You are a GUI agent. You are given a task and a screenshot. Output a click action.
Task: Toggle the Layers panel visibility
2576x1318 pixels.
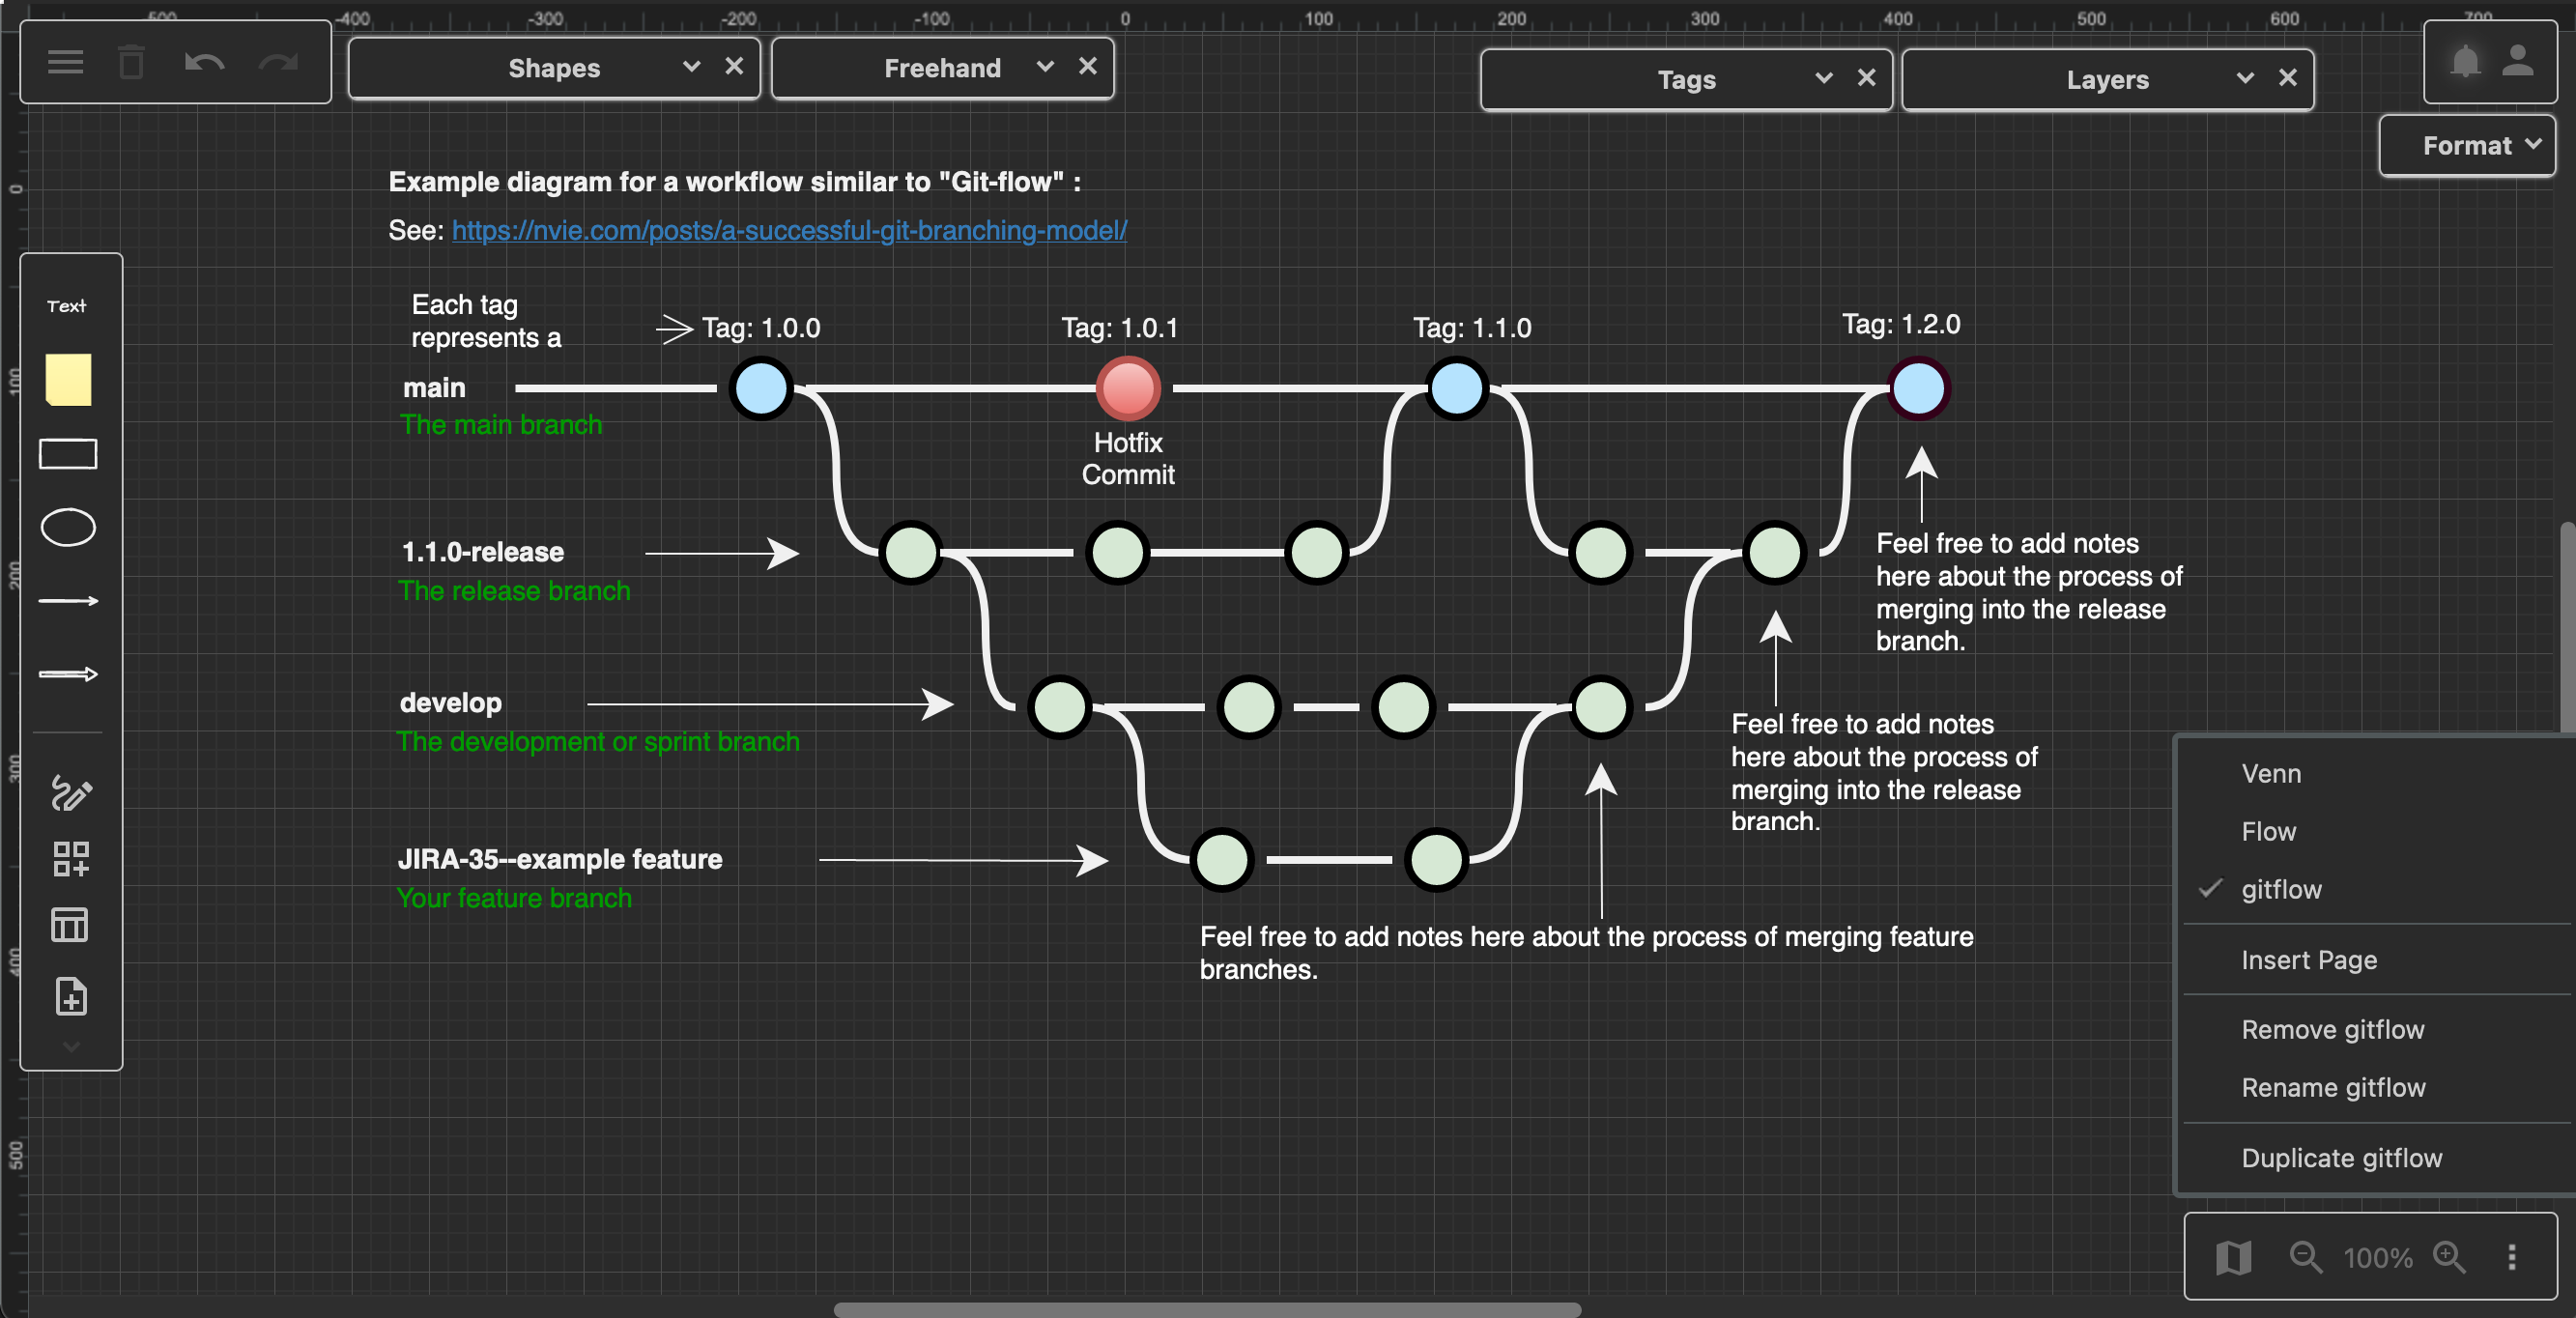click(2244, 77)
